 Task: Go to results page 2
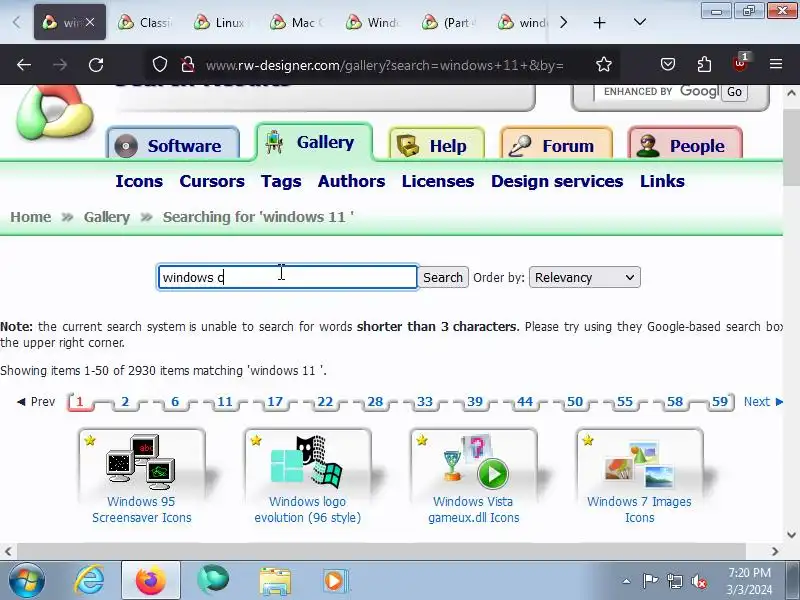[125, 402]
